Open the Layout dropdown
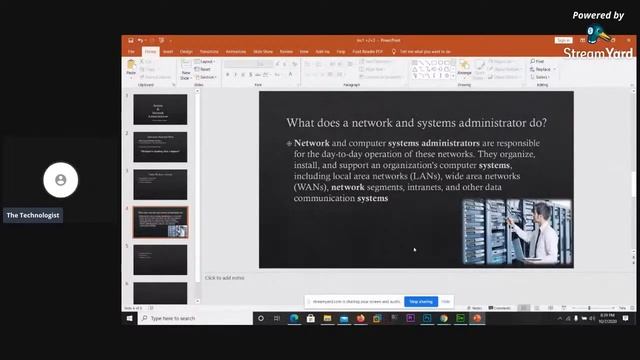Screen dimensions: 640x360 205,62
